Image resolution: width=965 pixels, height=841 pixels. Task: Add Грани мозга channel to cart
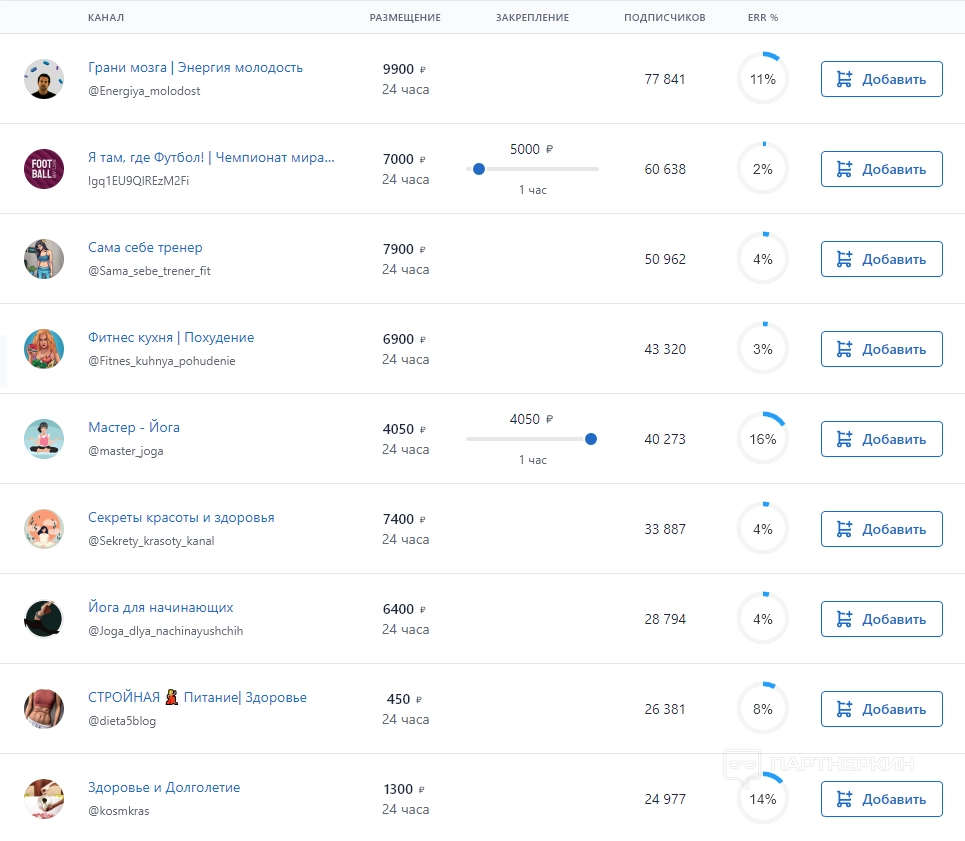point(881,79)
